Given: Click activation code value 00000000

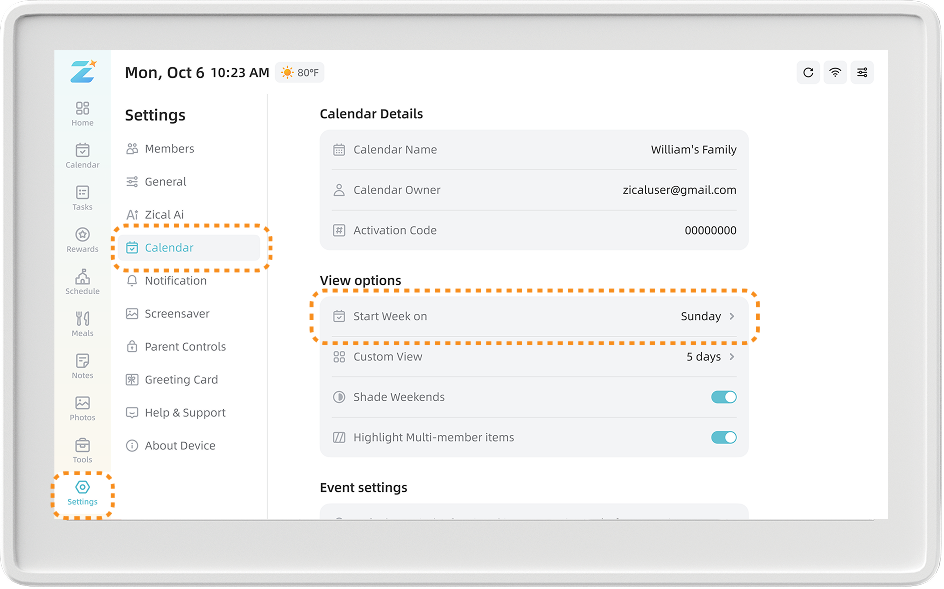Looking at the screenshot, I should pyautogui.click(x=710, y=231).
